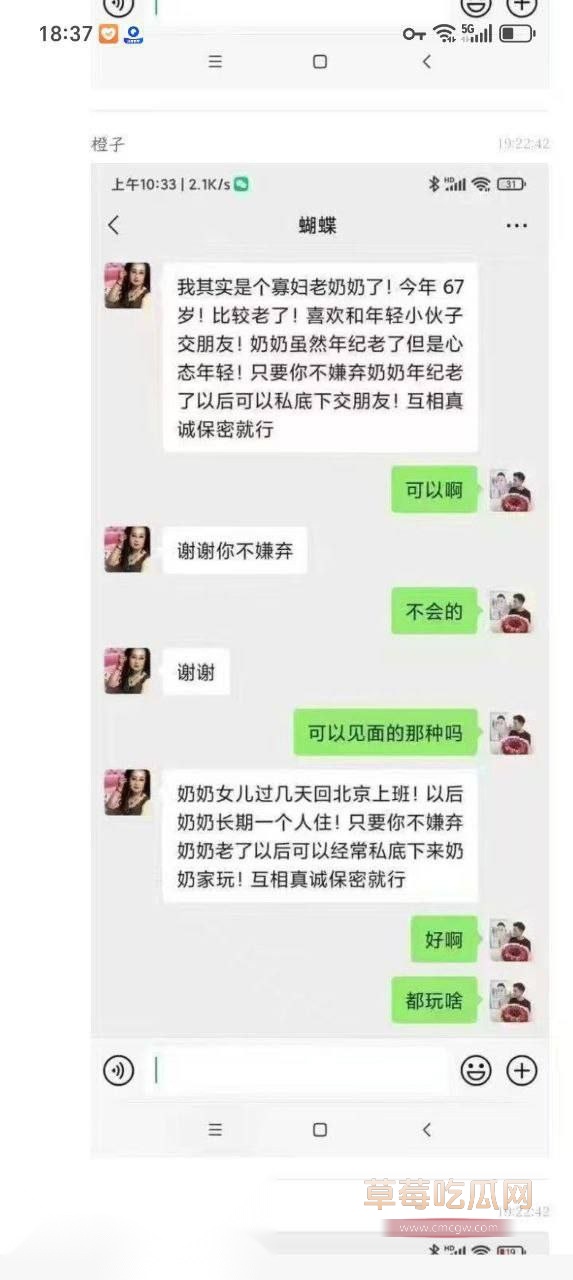Open 蝴蝶's avatar on the first message
The image size is (573, 1280).
click(127, 285)
